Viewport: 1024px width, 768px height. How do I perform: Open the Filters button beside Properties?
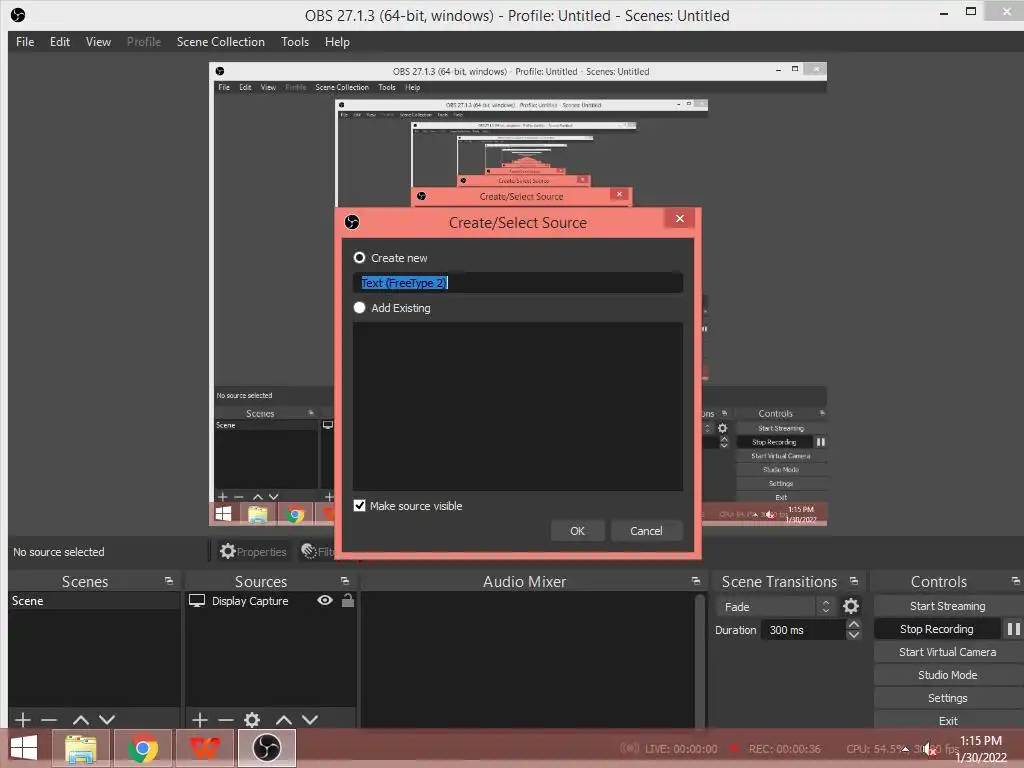click(x=317, y=552)
